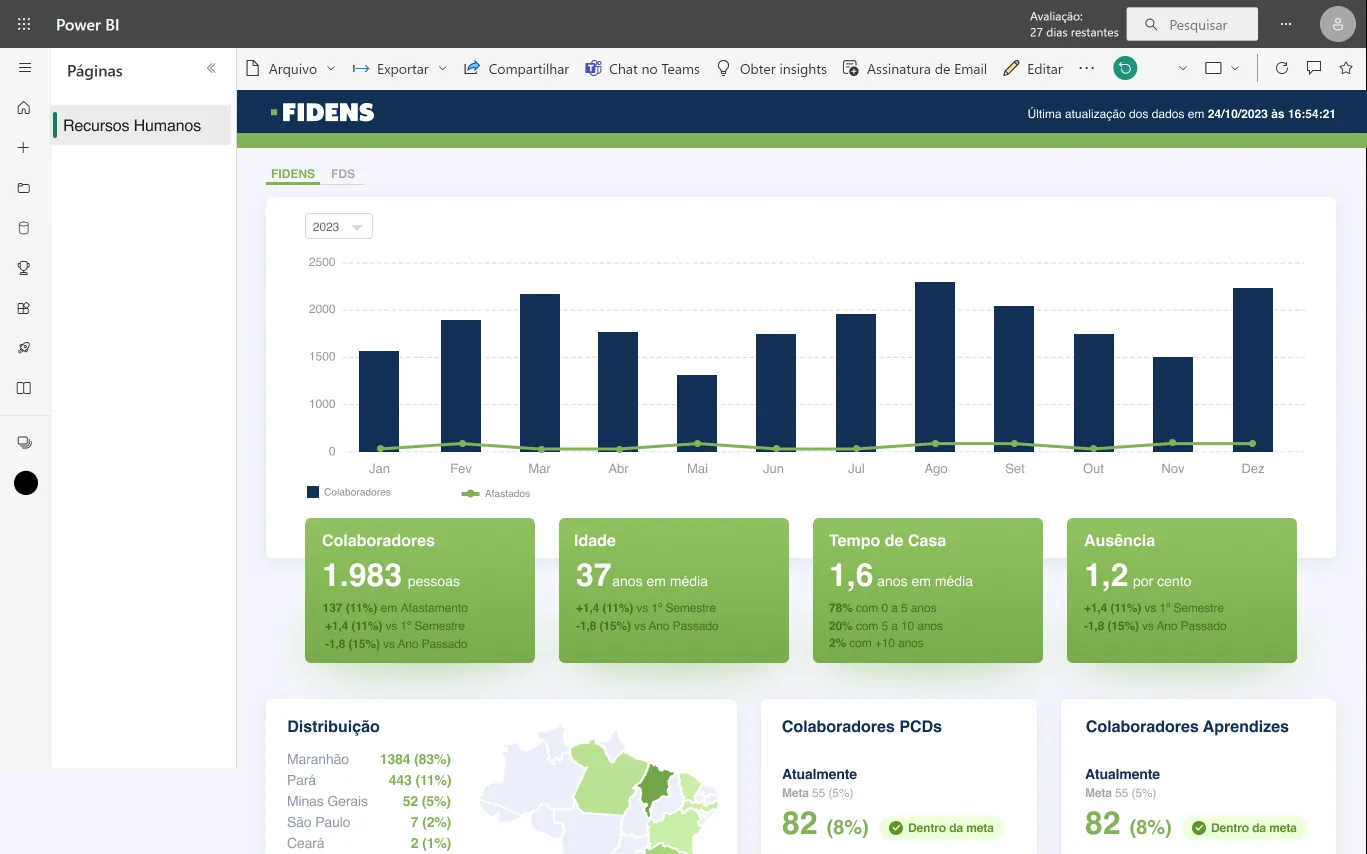1367x854 pixels.
Task: Open the data hub cylinder icon
Action: pyautogui.click(x=24, y=228)
